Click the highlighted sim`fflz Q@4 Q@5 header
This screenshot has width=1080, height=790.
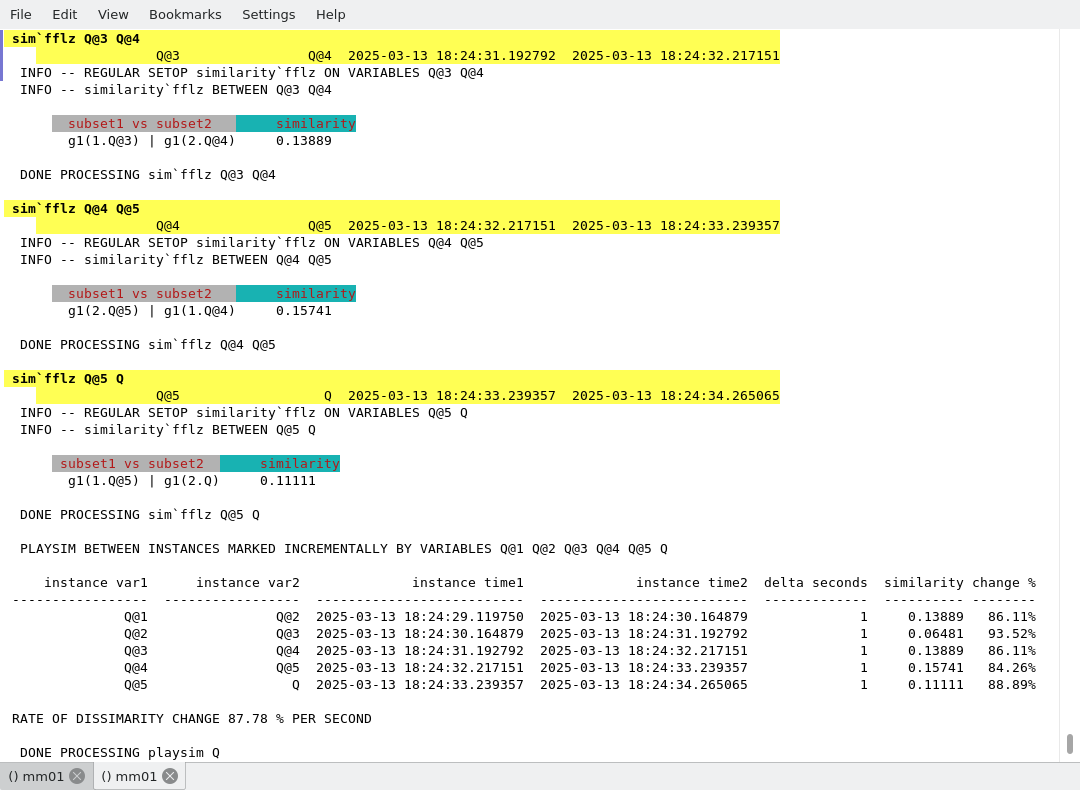point(76,209)
